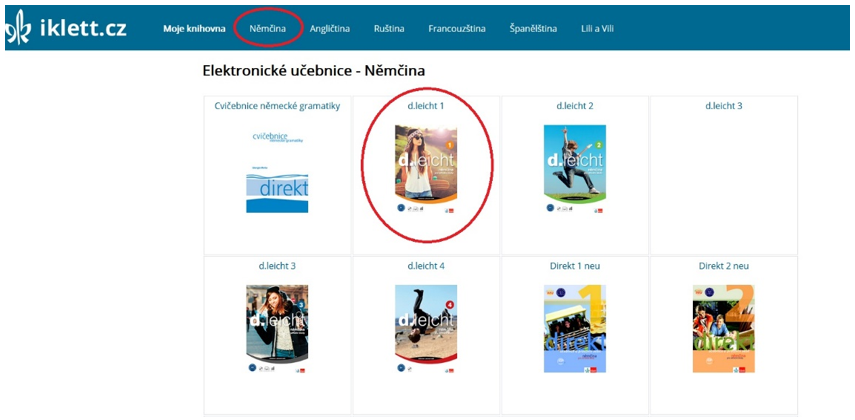Click the Direkt 1 neu title link
Screen dimensions: 855x420
click(575, 266)
